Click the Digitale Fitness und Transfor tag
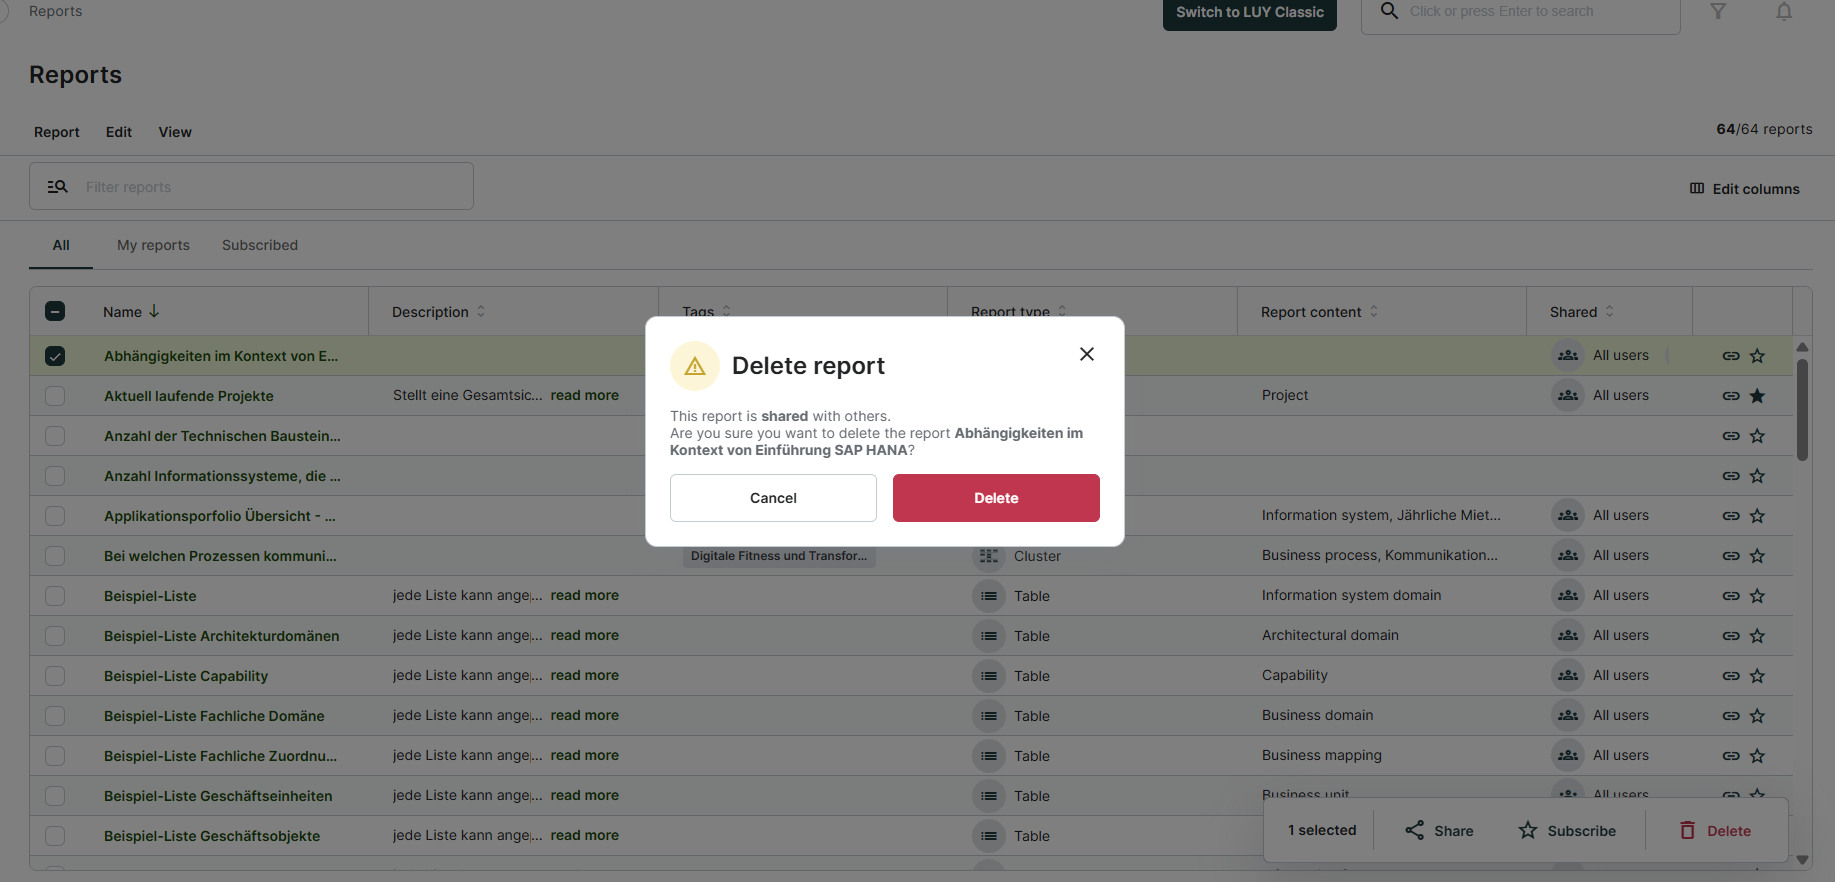Screen dimensions: 1835x882 [779, 556]
